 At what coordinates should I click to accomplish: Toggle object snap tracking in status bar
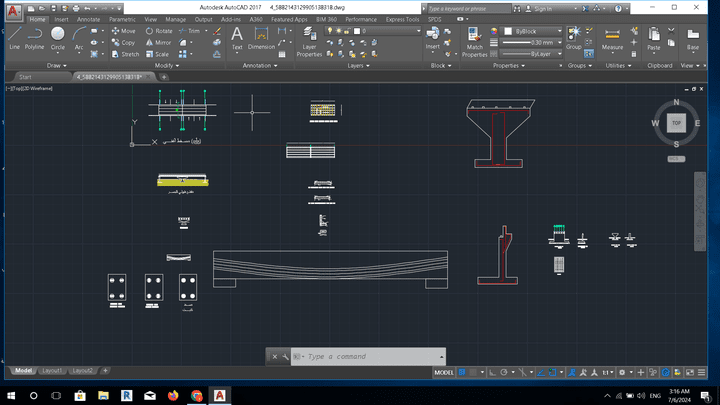point(541,372)
